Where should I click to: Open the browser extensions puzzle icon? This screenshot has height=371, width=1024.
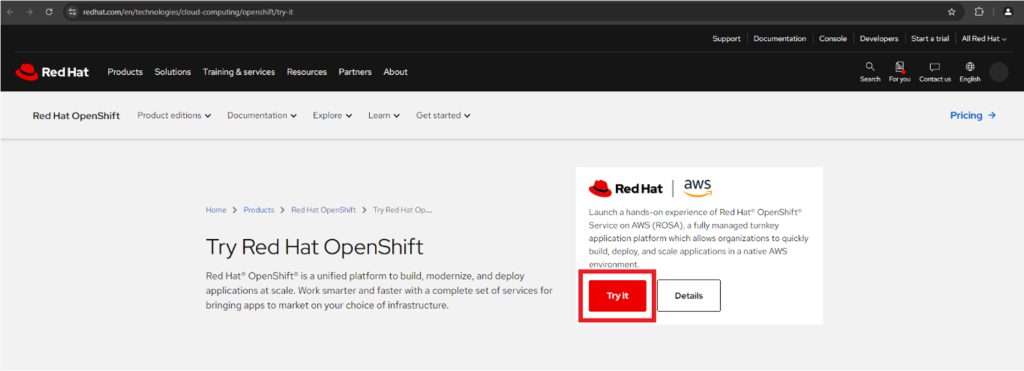979,12
